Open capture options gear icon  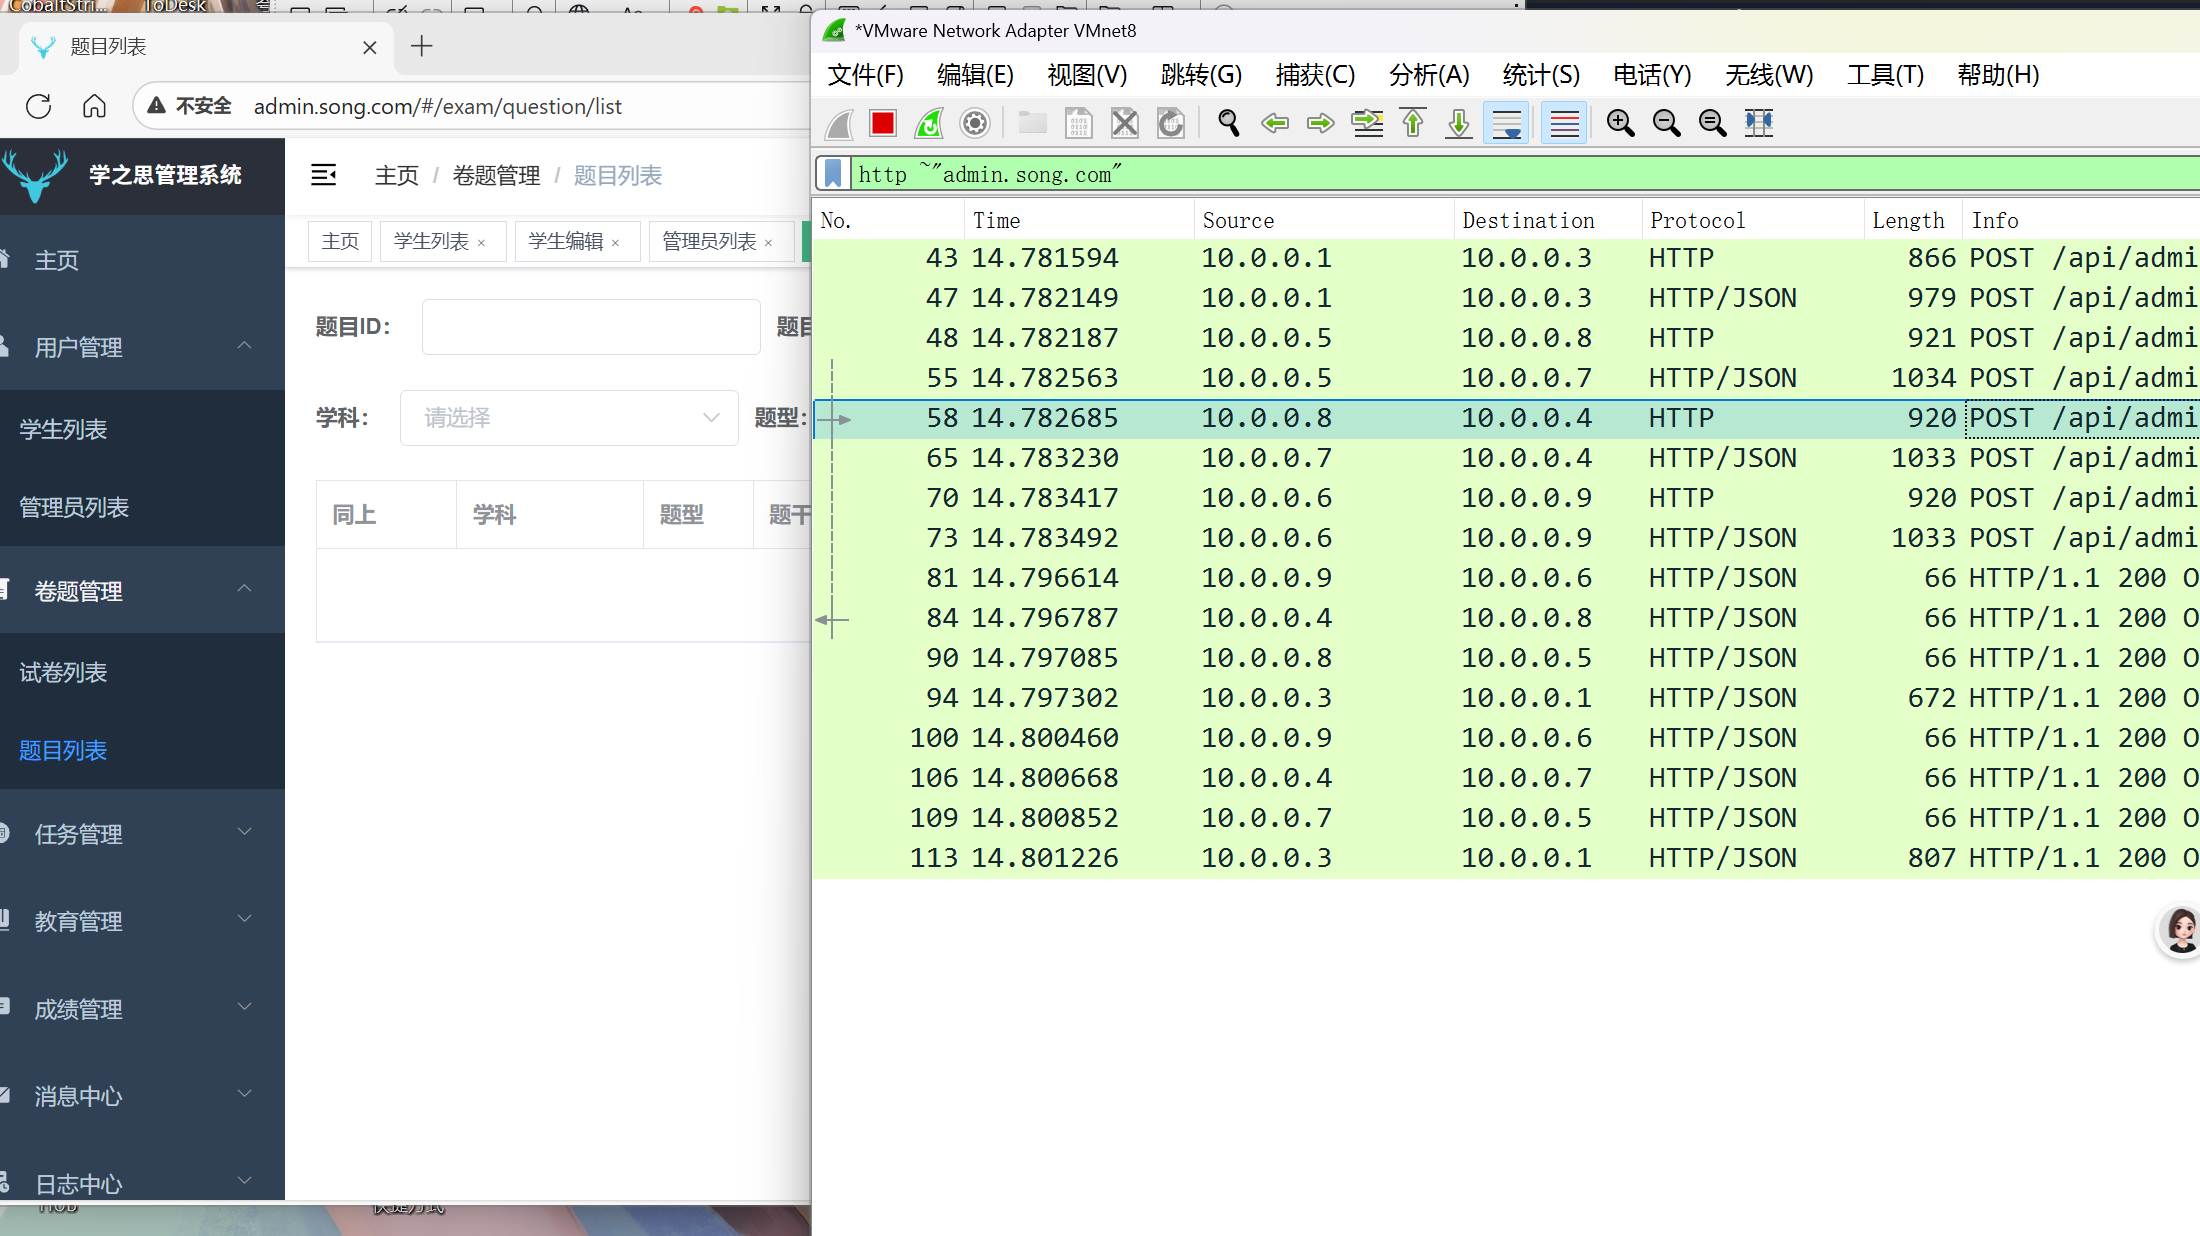pos(975,123)
